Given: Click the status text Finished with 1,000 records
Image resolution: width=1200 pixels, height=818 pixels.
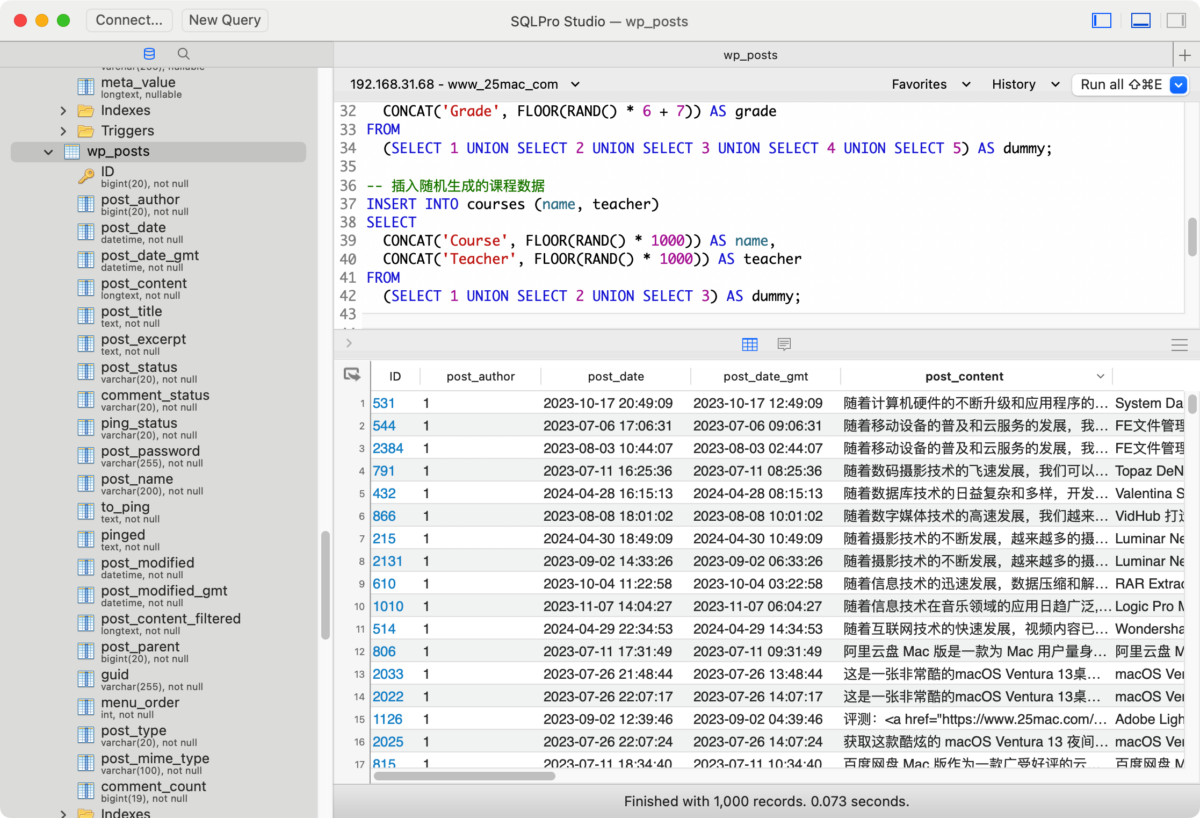Looking at the screenshot, I should tap(767, 801).
